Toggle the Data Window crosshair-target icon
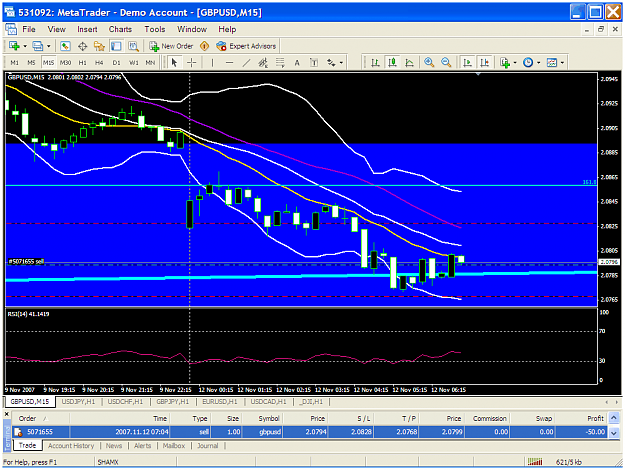625x470 pixels. (83, 46)
